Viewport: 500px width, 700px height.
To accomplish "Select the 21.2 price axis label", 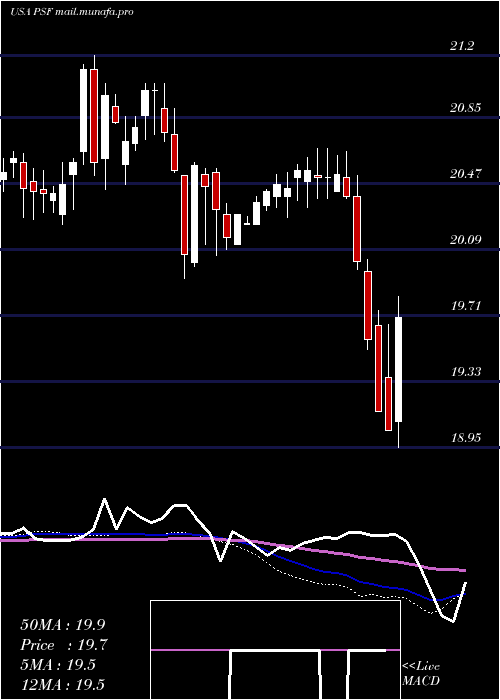I will pyautogui.click(x=462, y=46).
